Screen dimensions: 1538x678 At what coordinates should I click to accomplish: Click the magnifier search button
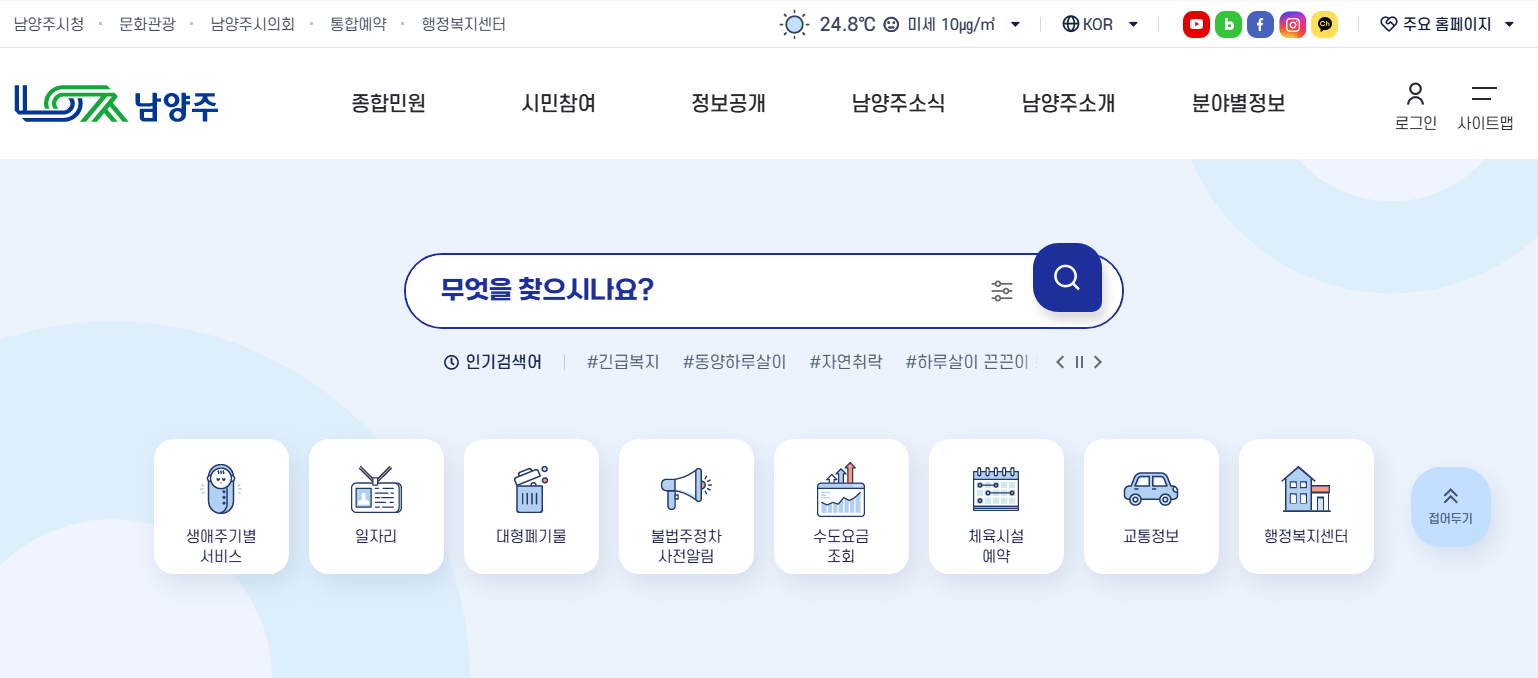(1067, 278)
